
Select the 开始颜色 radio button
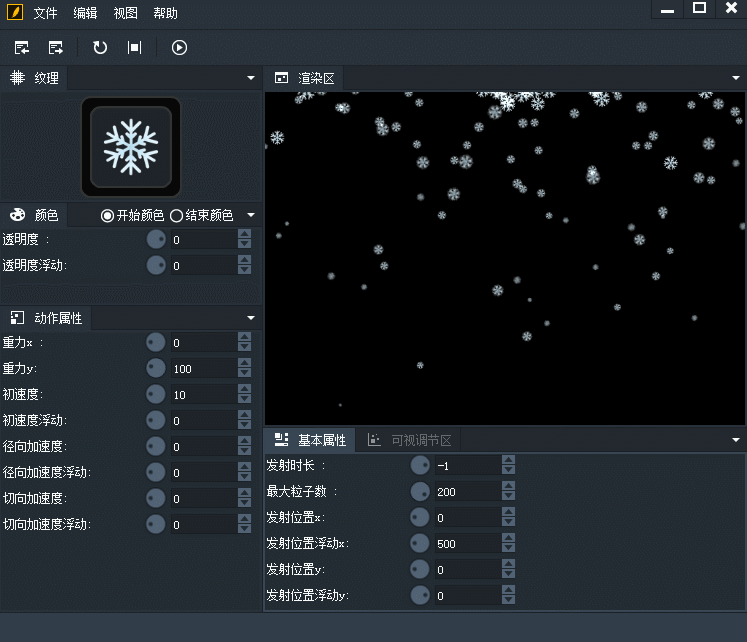107,216
